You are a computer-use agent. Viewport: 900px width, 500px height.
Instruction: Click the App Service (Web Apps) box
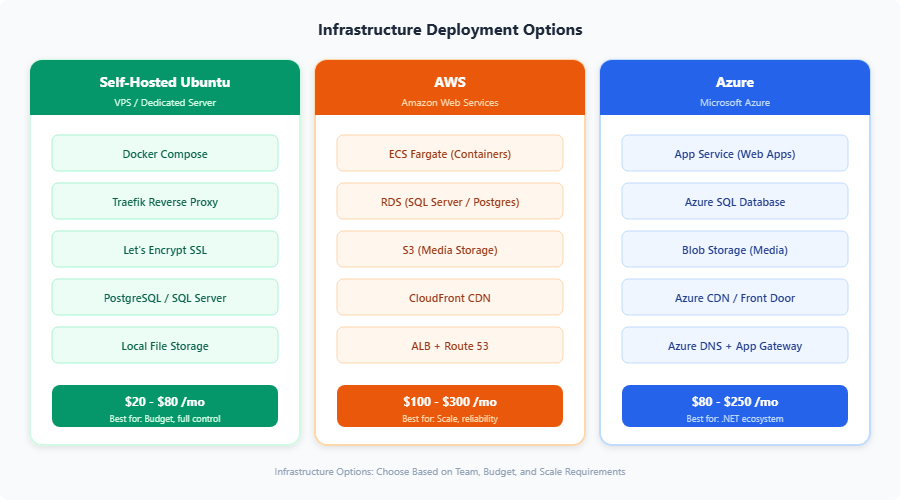(735, 153)
